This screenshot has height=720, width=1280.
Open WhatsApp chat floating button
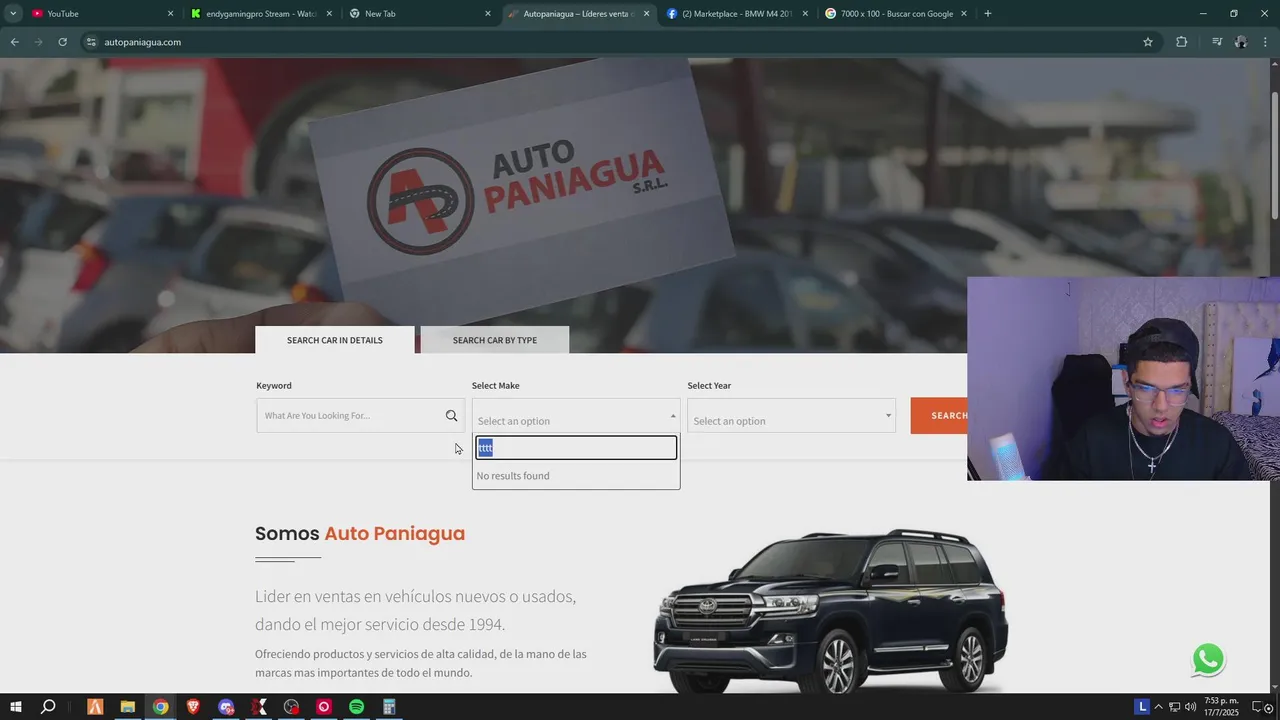pos(1208,659)
